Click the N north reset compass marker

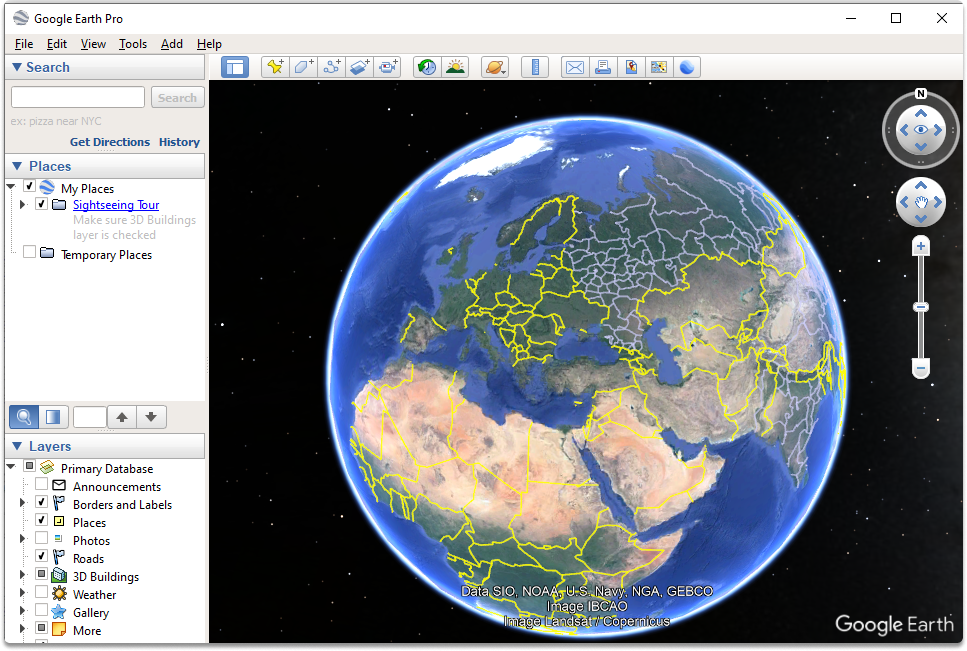pos(921,94)
